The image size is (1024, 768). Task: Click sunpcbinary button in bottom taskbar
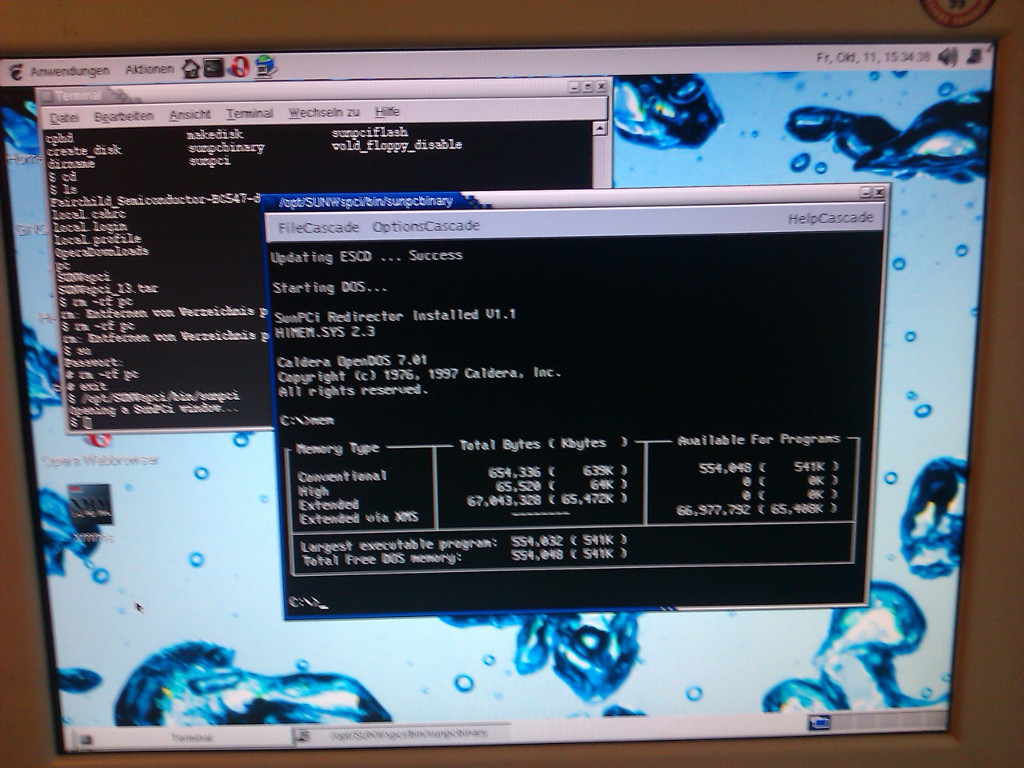tap(402, 734)
